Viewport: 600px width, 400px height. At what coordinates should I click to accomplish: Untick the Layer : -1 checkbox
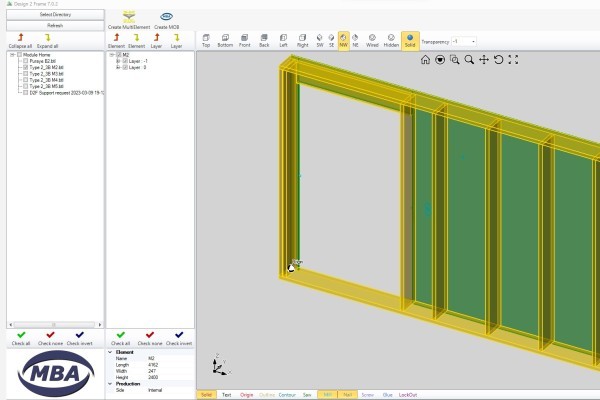[125, 61]
